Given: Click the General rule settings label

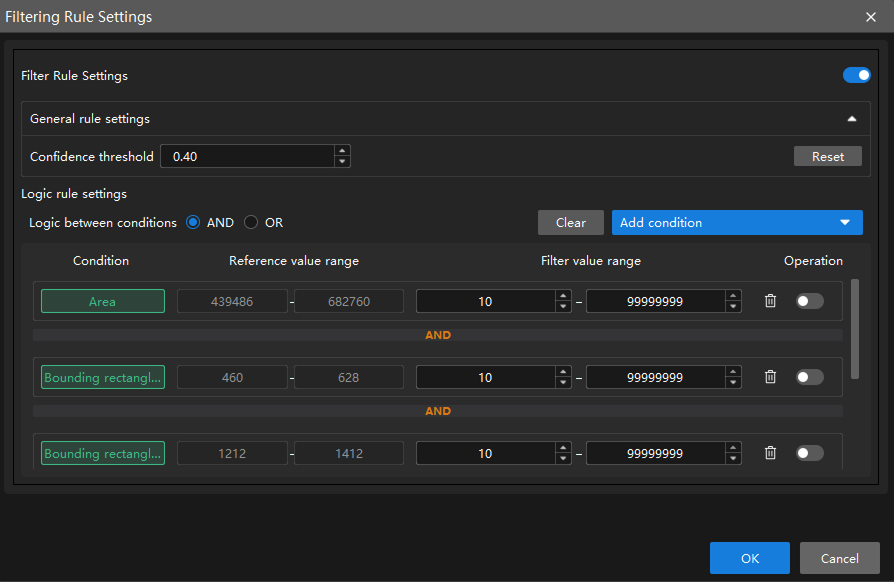Looking at the screenshot, I should coord(90,119).
